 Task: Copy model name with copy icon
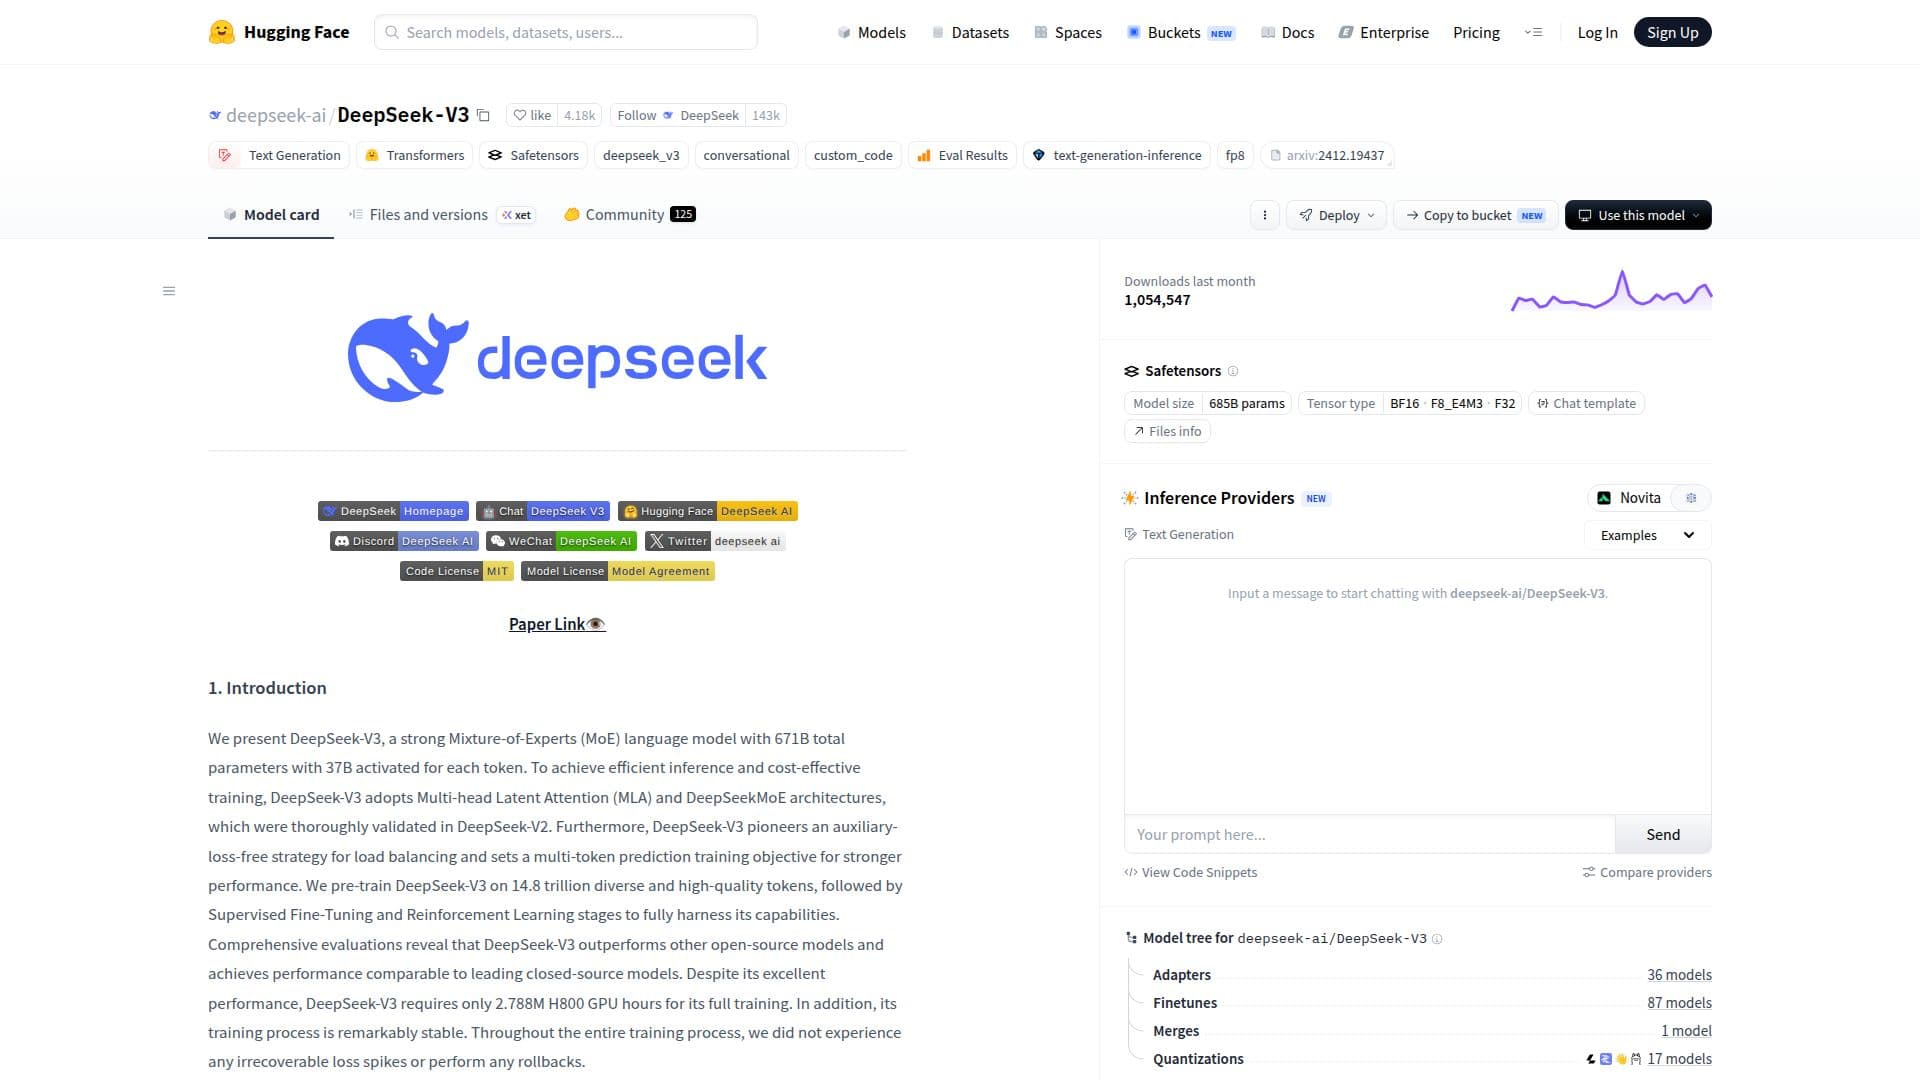(x=483, y=115)
